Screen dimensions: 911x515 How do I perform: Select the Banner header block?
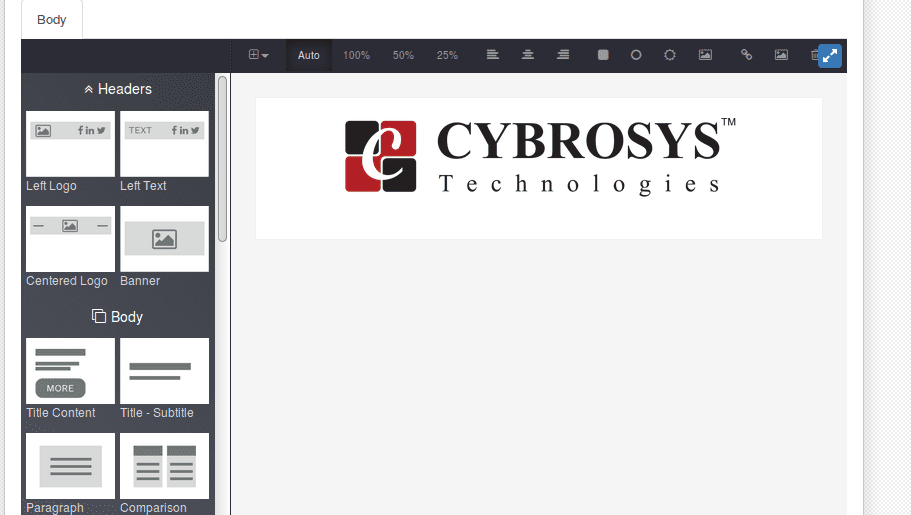(164, 238)
